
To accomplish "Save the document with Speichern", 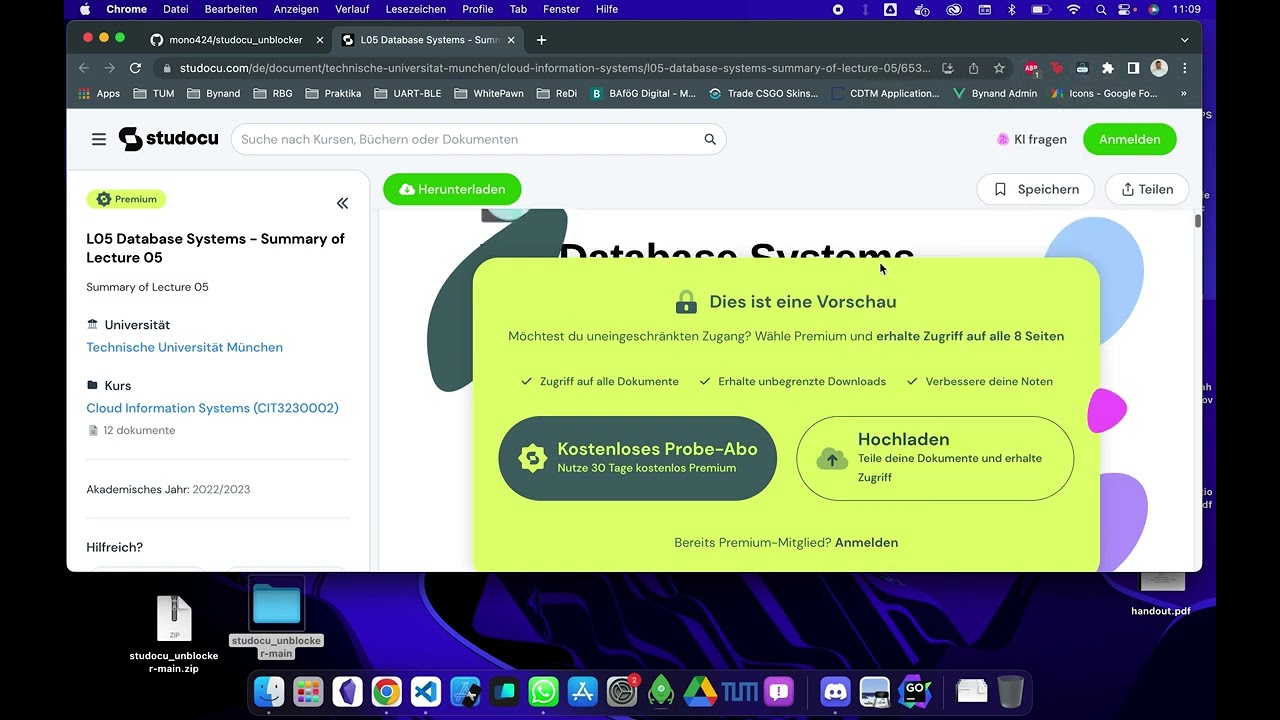I will click(1035, 189).
